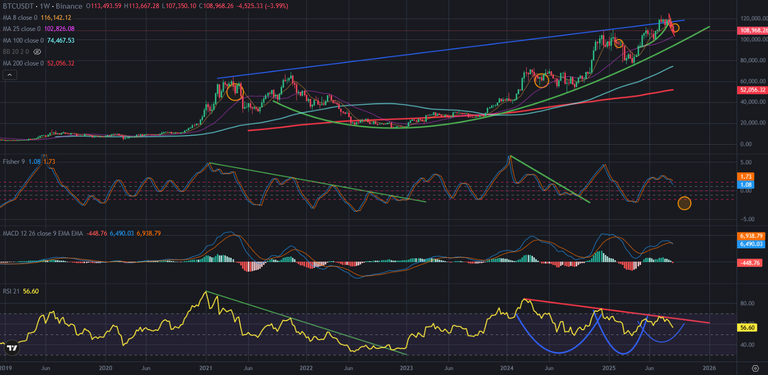Click the 2026 label on time axis
This screenshot has height=375, width=768.
(x=709, y=367)
